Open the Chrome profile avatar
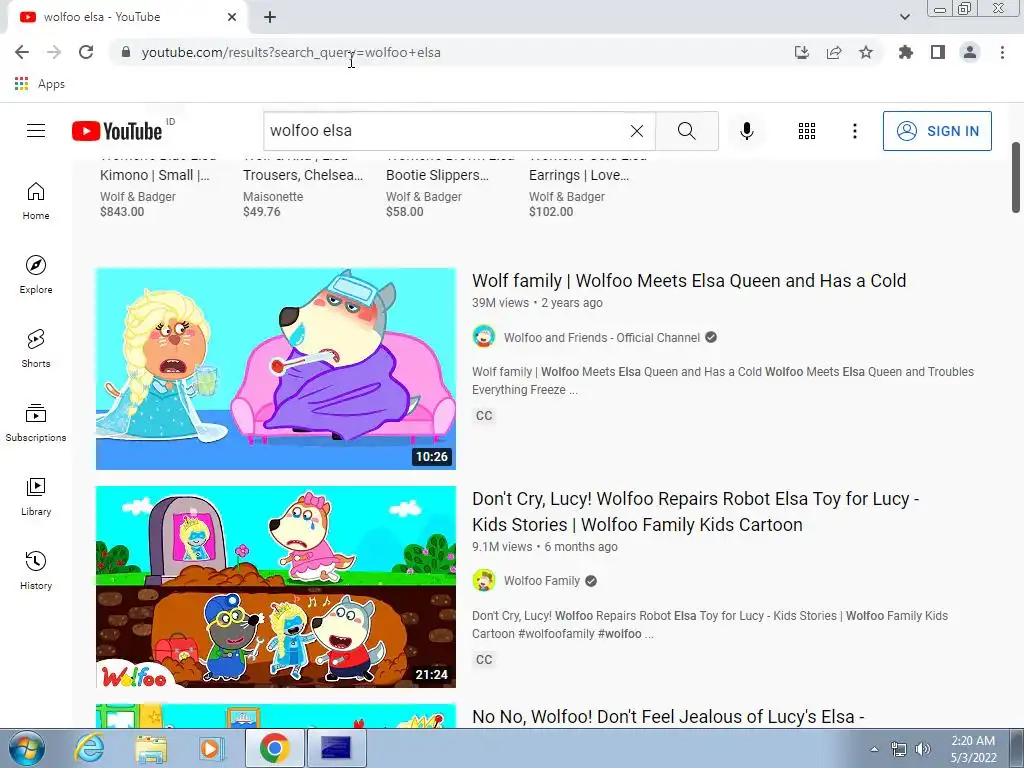The image size is (1024, 768). (970, 52)
